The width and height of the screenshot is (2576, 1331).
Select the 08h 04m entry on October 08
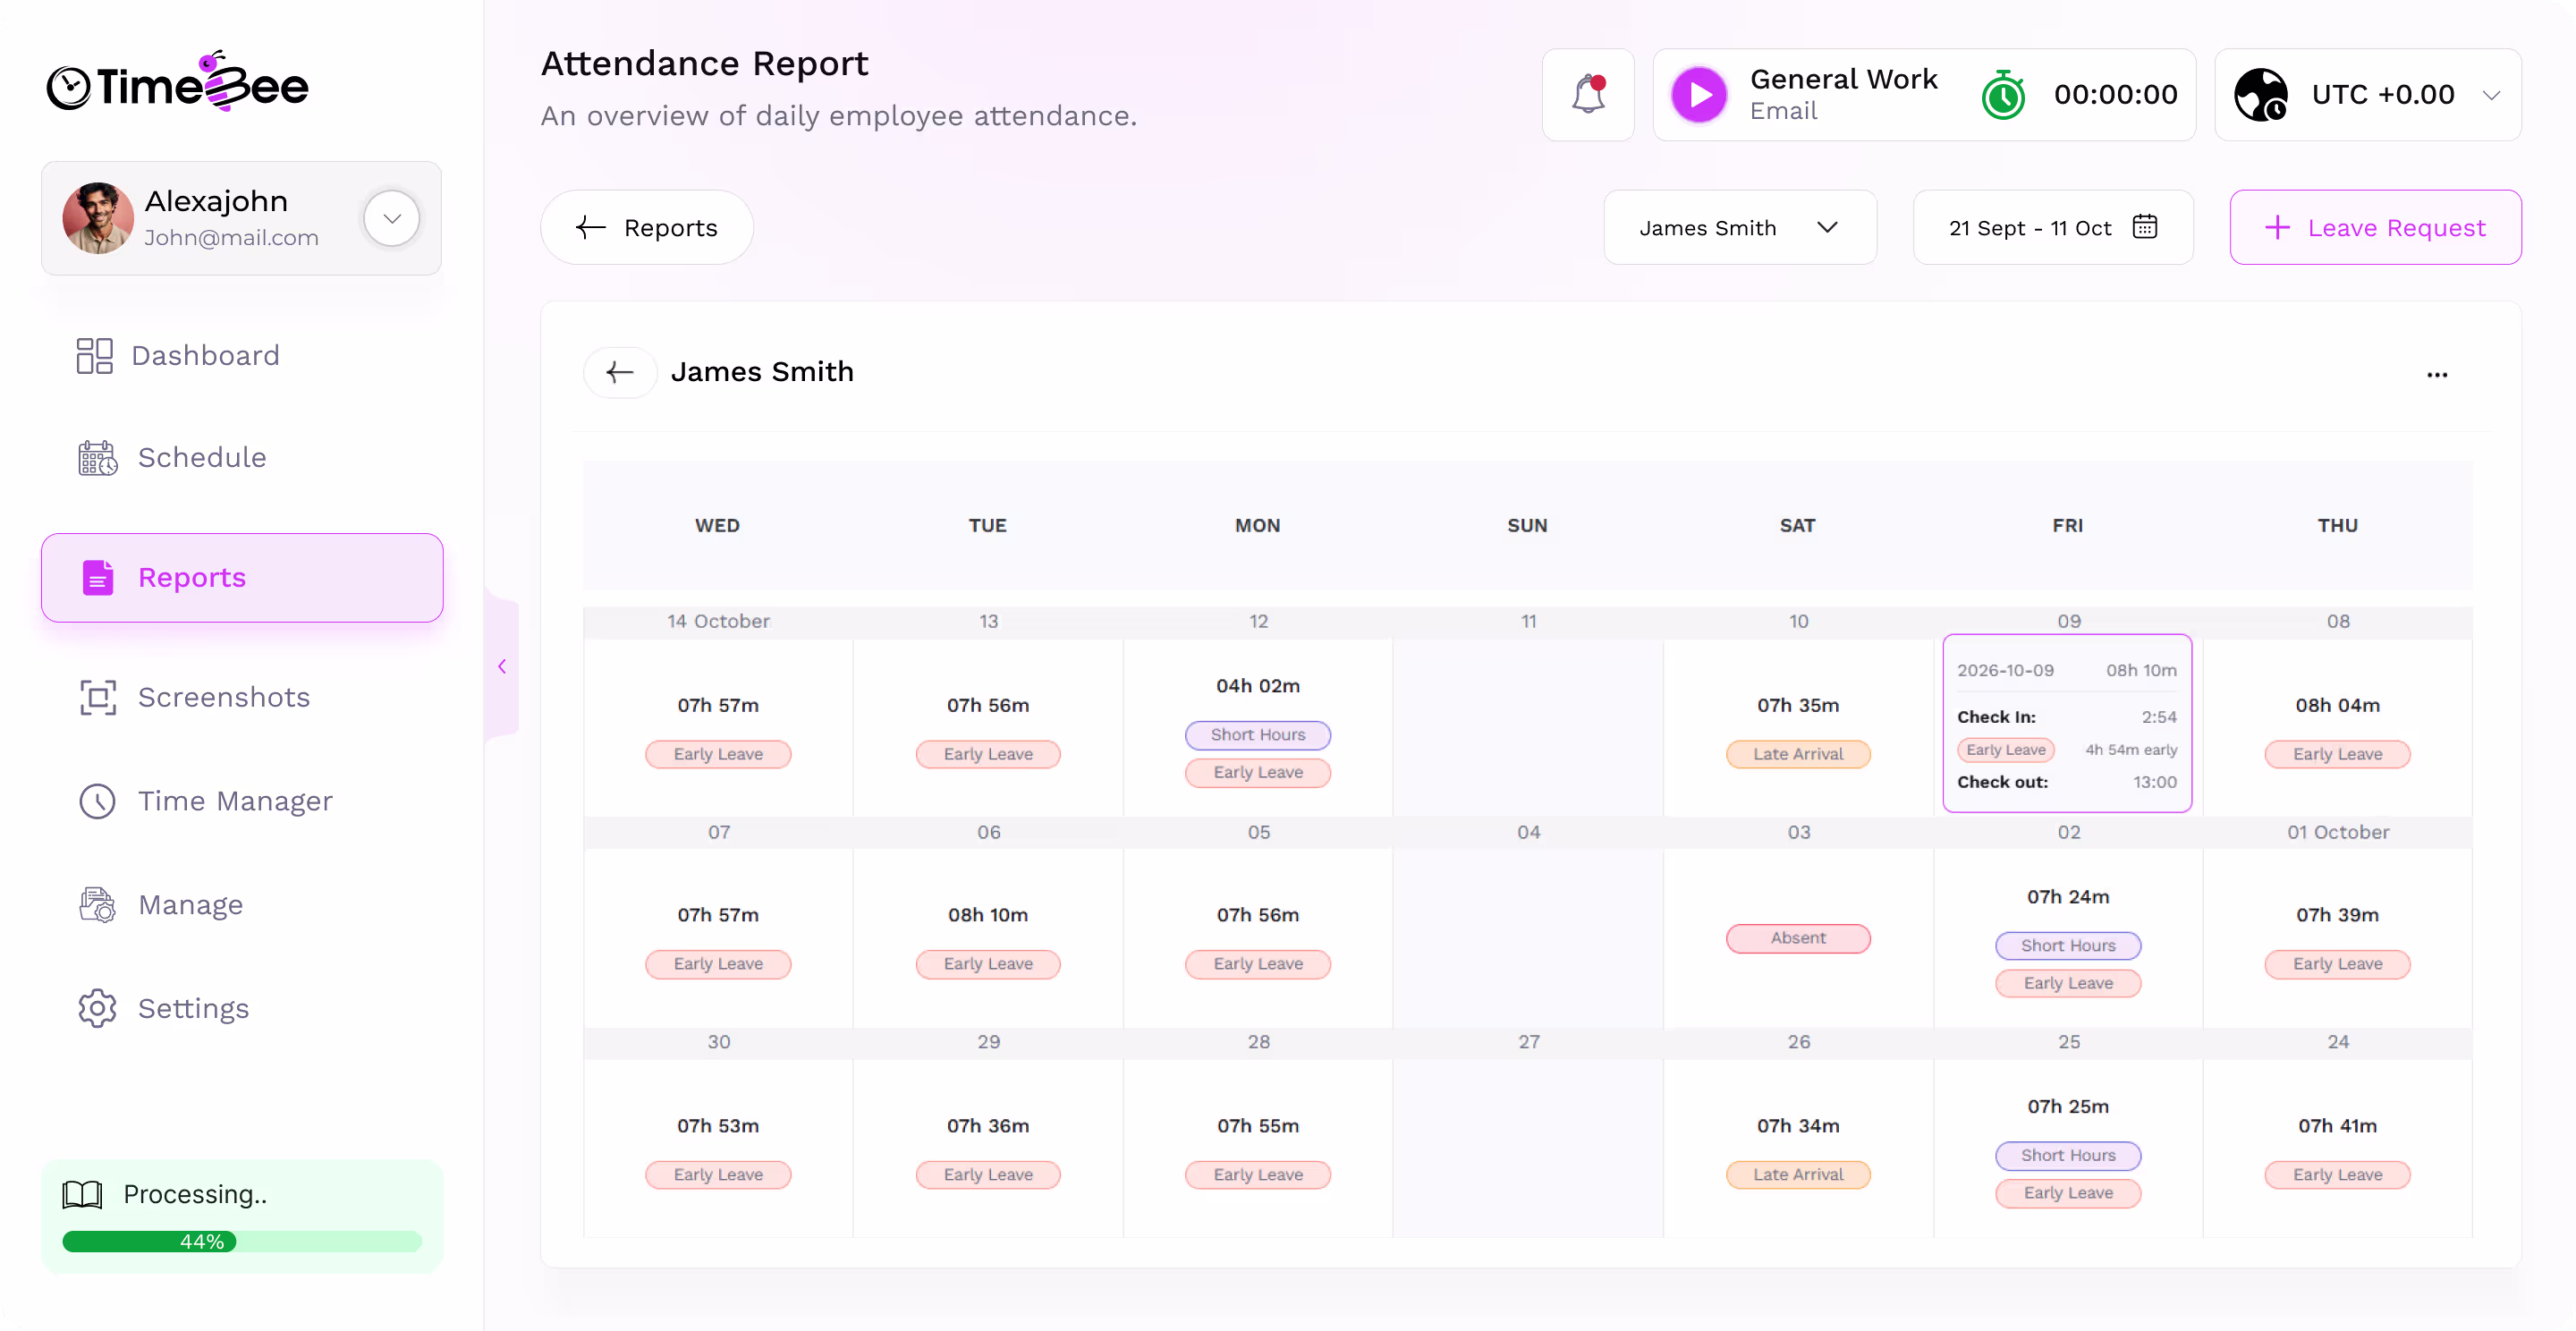point(2337,706)
